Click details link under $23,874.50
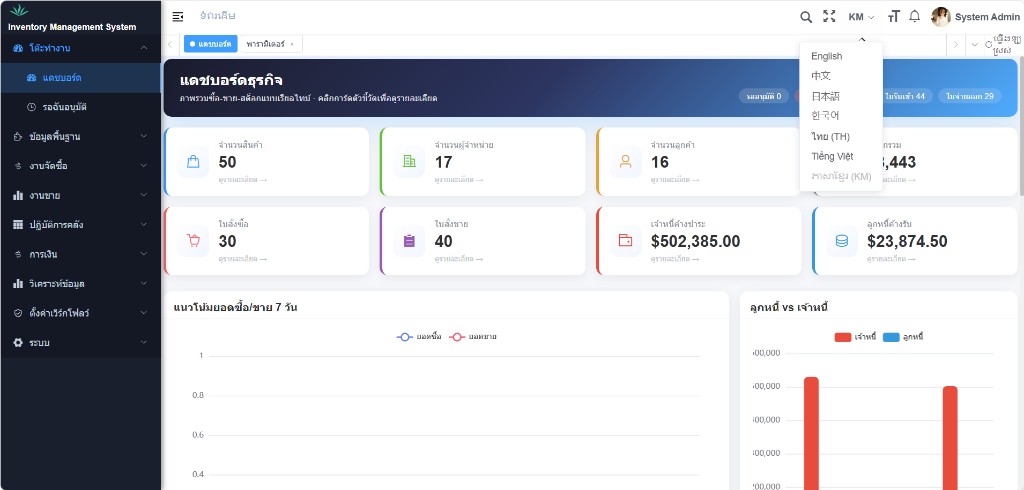 pos(891,259)
